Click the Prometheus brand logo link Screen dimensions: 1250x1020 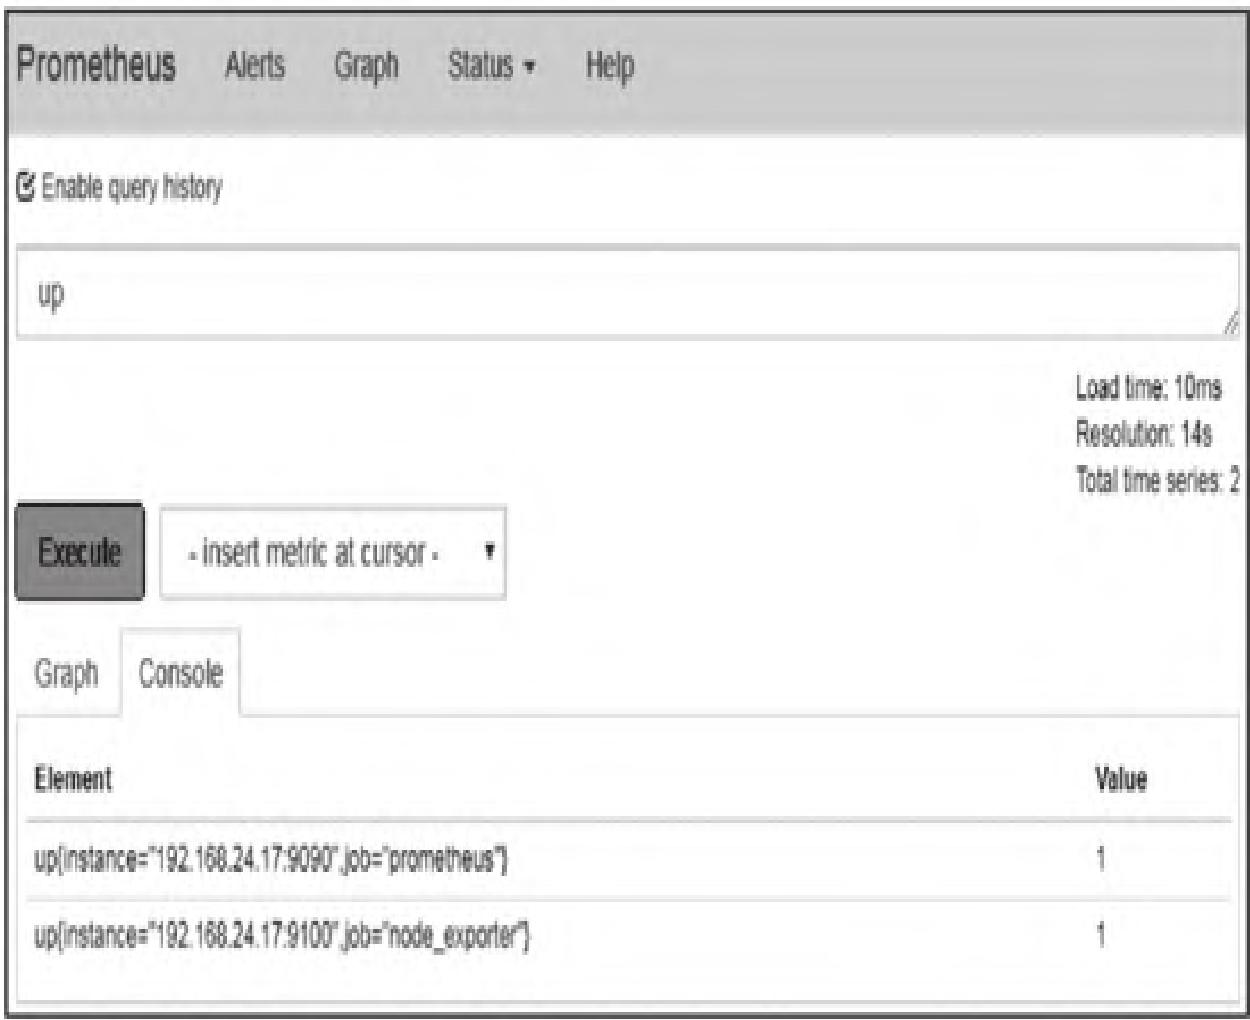(96, 66)
